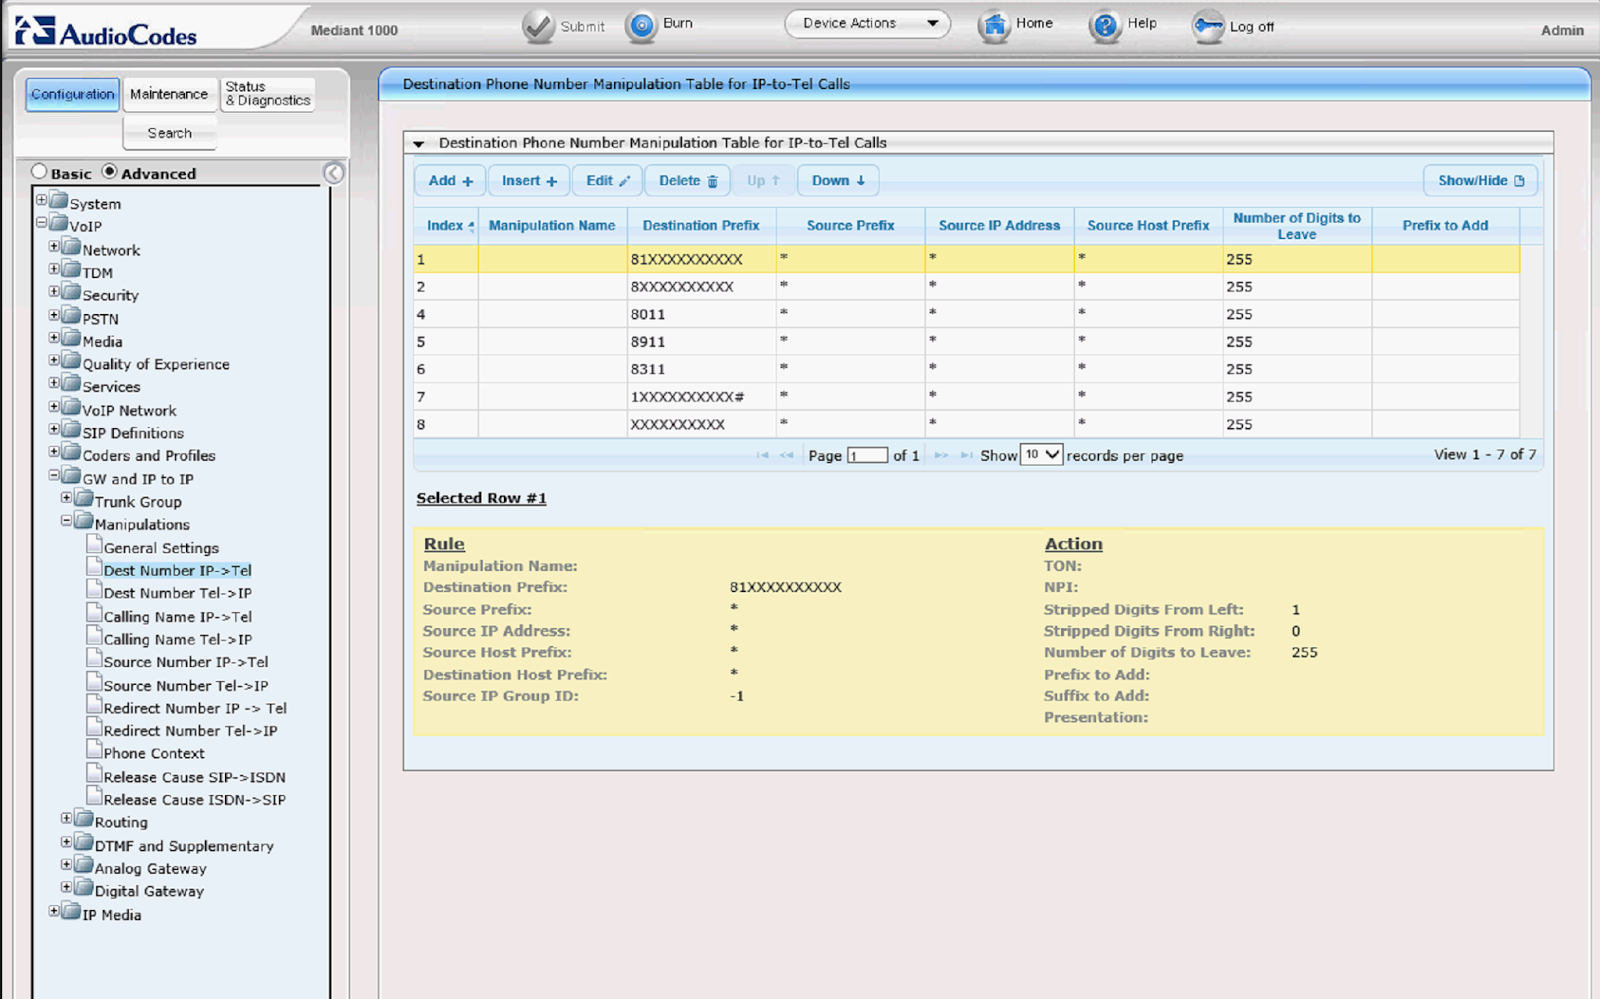The image size is (1600, 999).
Task: Collapse the Destination Phone Number Manipulation section triangle
Action: [418, 142]
